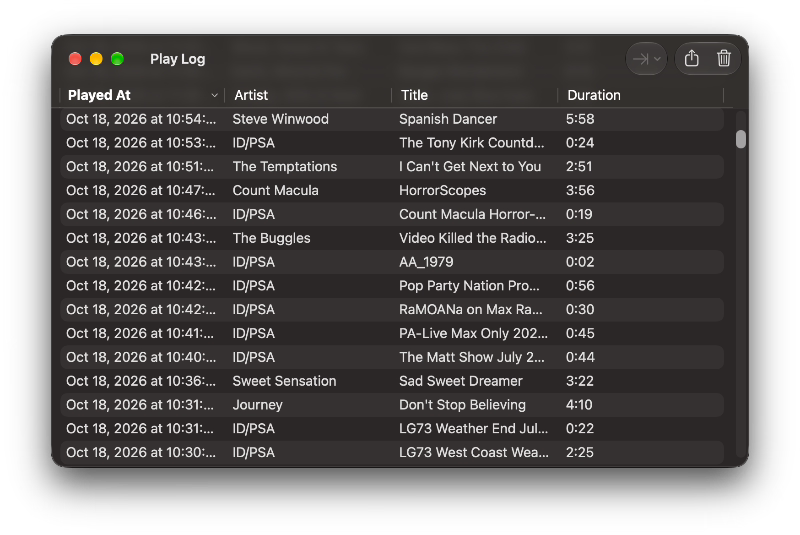Click the Oct 18, 2026 at 10:54 timestamp

pyautogui.click(x=141, y=119)
